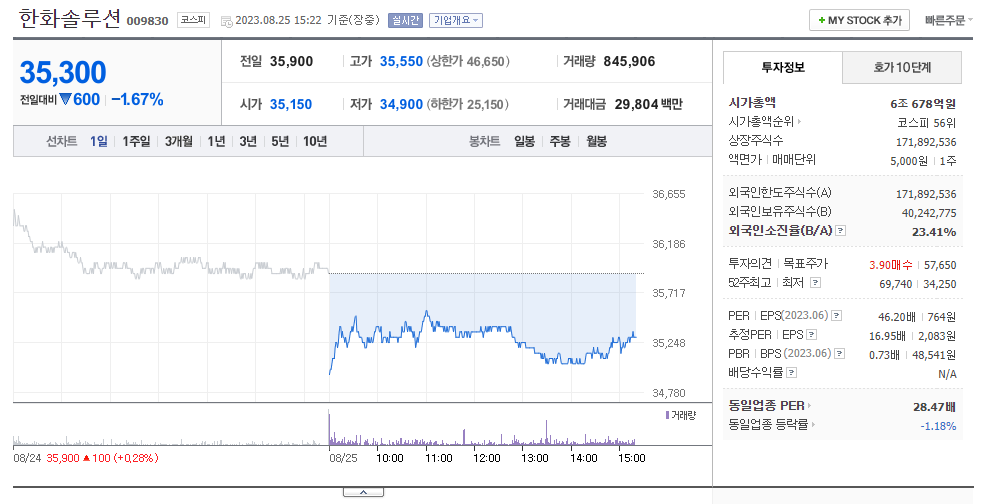Viewport: 997px width, 504px height.
Task: Click previous day 08/24 35,900 summary
Action: pos(86,458)
